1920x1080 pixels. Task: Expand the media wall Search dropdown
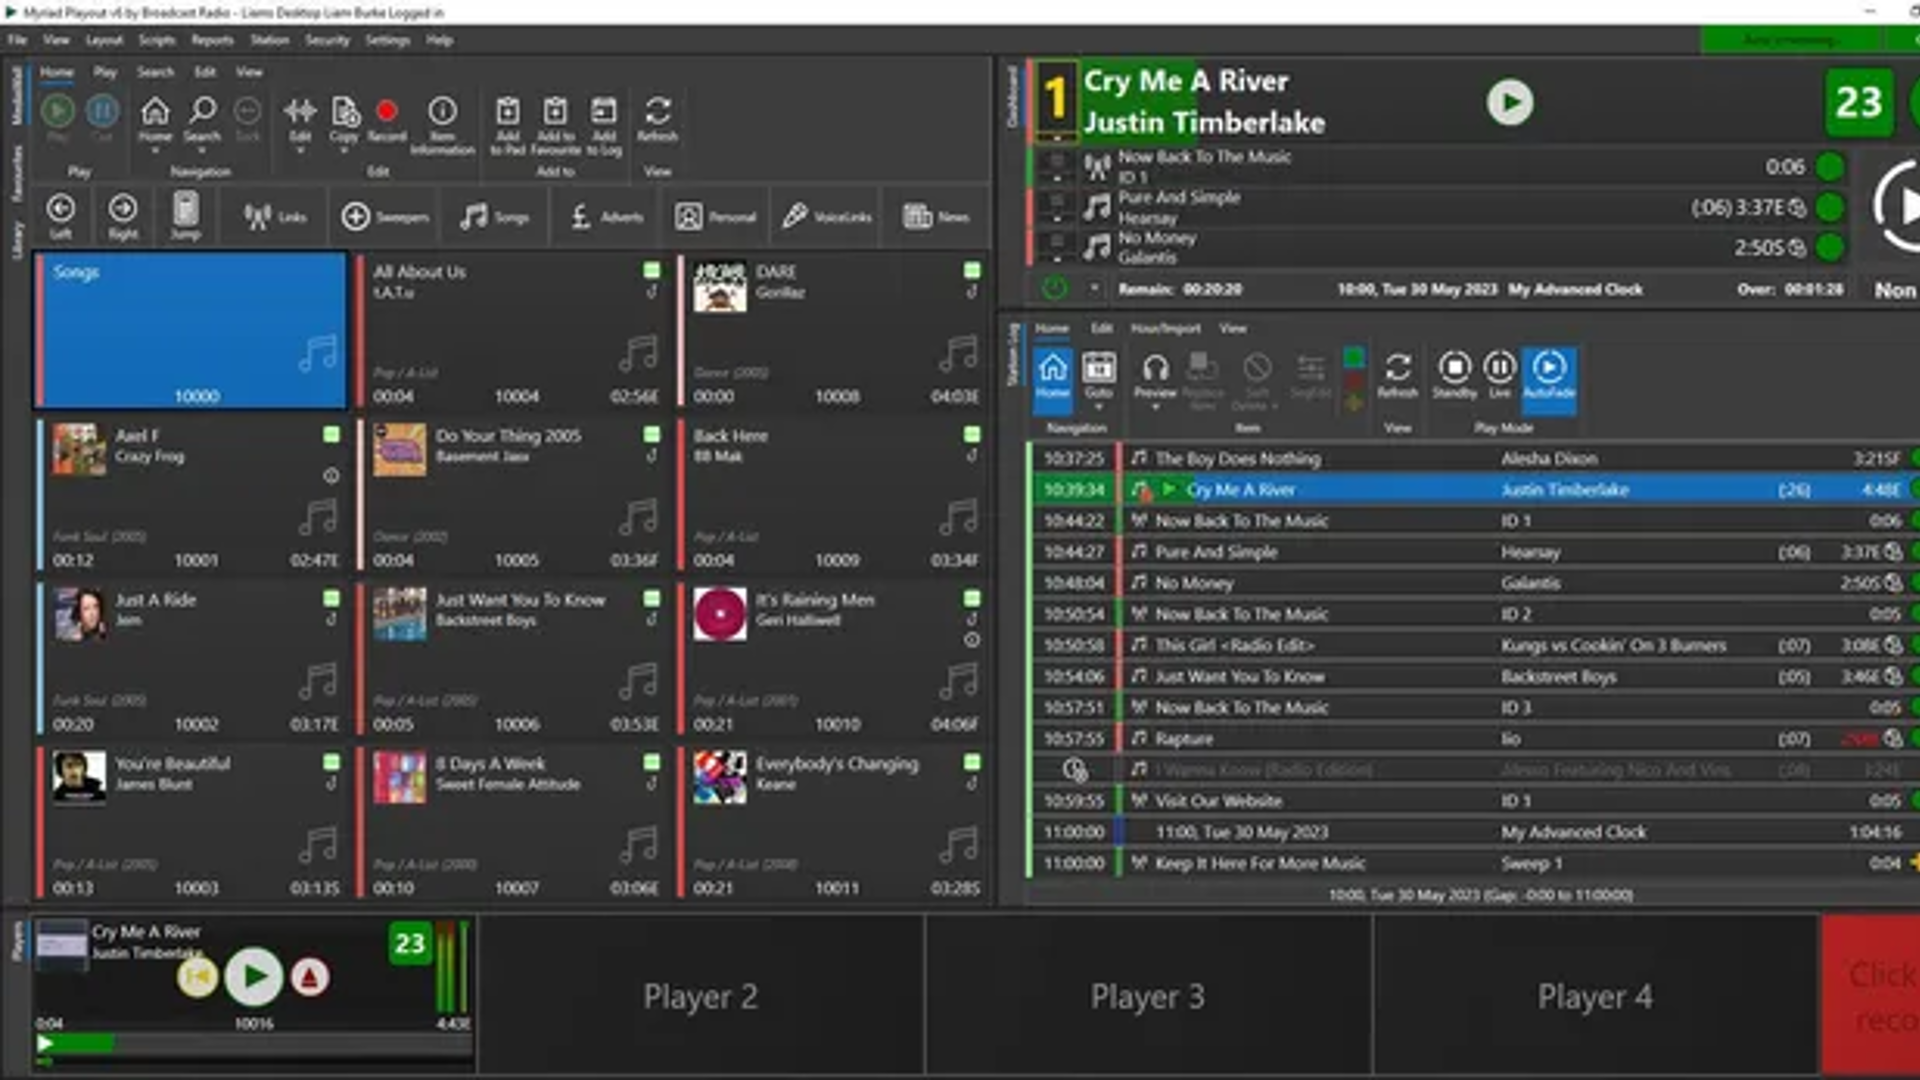pyautogui.click(x=202, y=151)
